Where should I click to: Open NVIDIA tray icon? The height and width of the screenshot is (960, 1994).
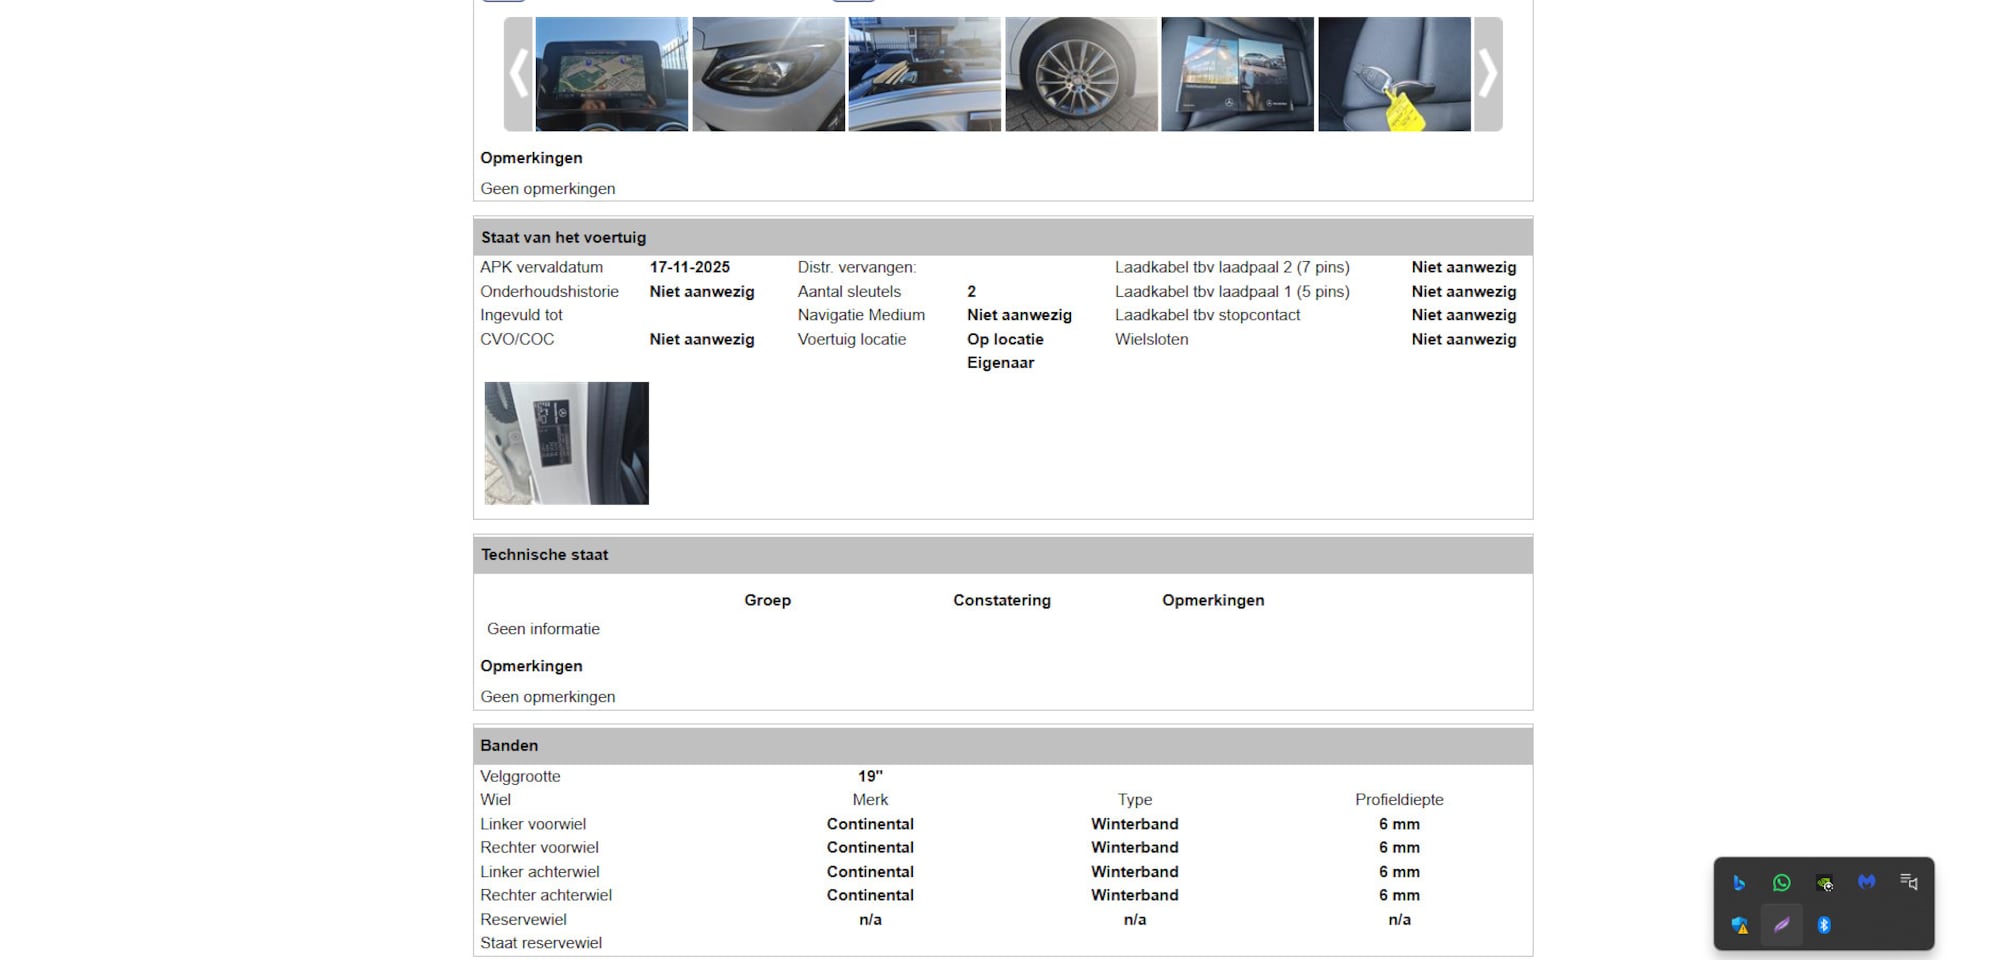click(x=1824, y=883)
